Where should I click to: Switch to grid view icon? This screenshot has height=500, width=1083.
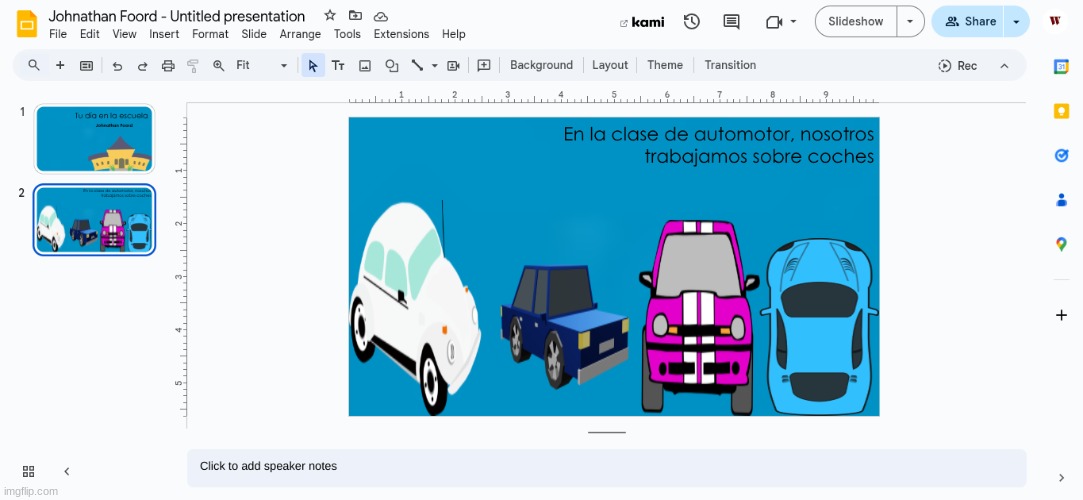[28, 472]
